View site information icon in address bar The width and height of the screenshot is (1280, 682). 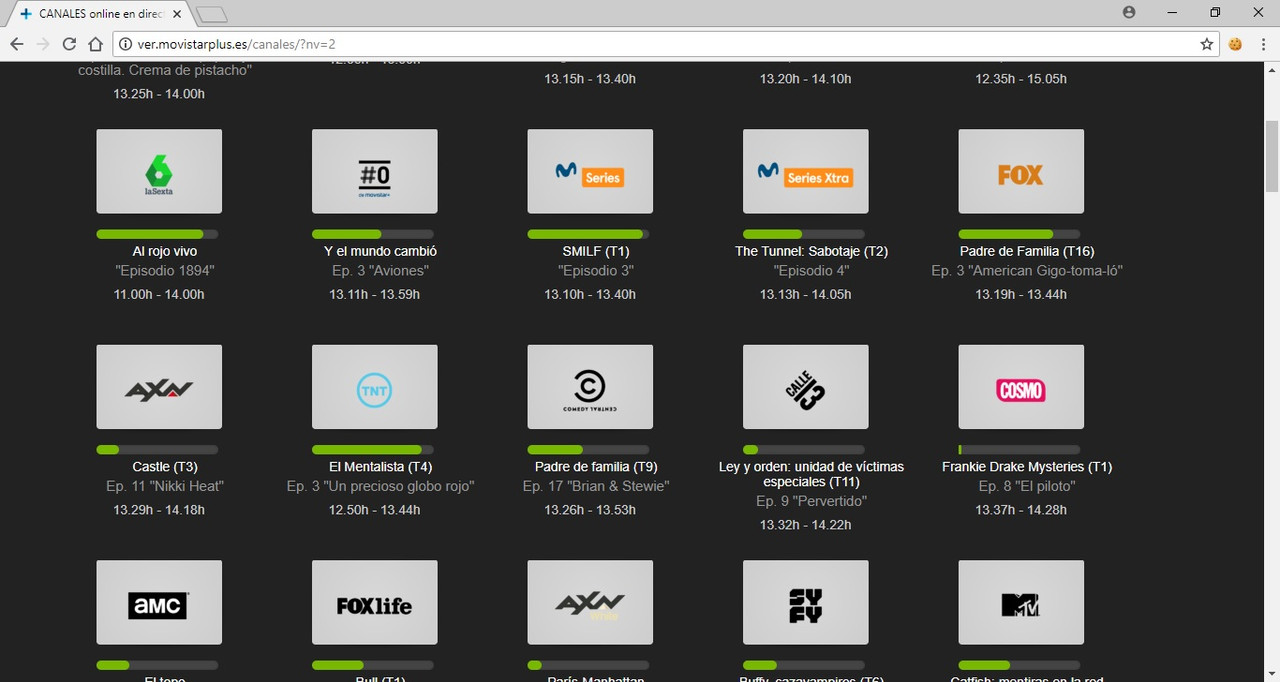coord(125,44)
